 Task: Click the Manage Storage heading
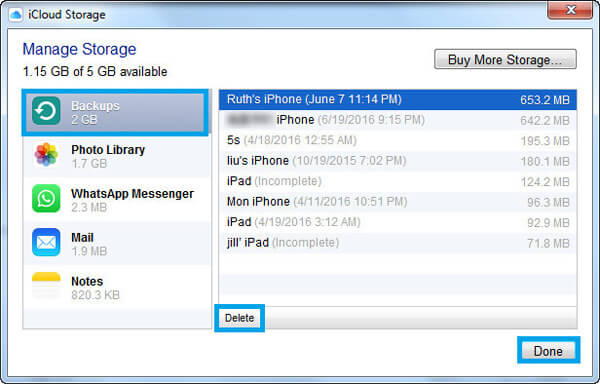tap(79, 49)
